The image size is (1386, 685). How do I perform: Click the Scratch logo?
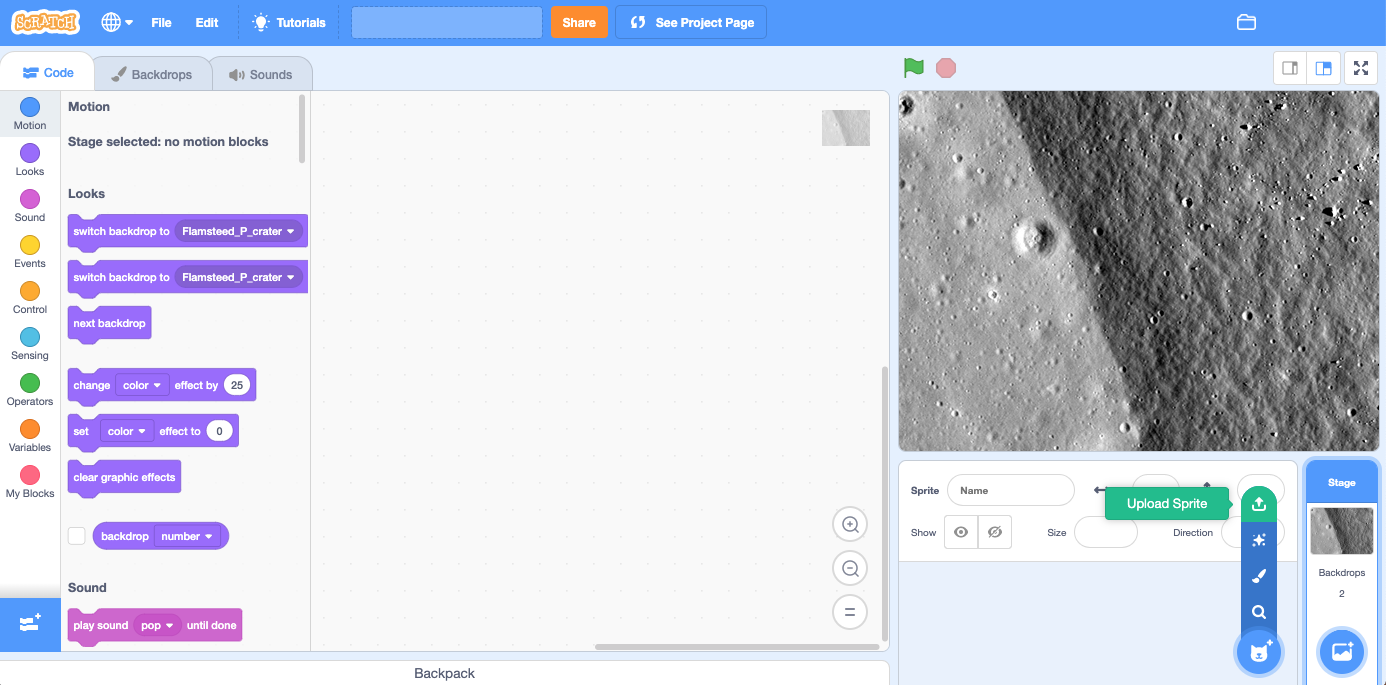46,22
